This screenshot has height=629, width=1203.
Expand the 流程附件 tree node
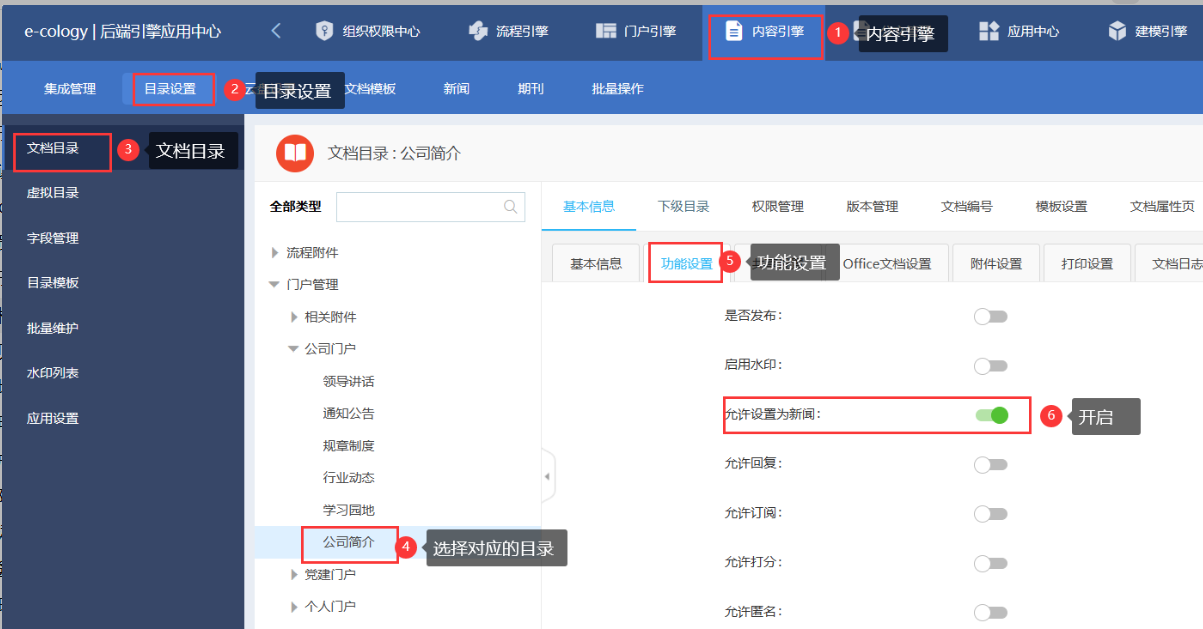click(x=277, y=253)
